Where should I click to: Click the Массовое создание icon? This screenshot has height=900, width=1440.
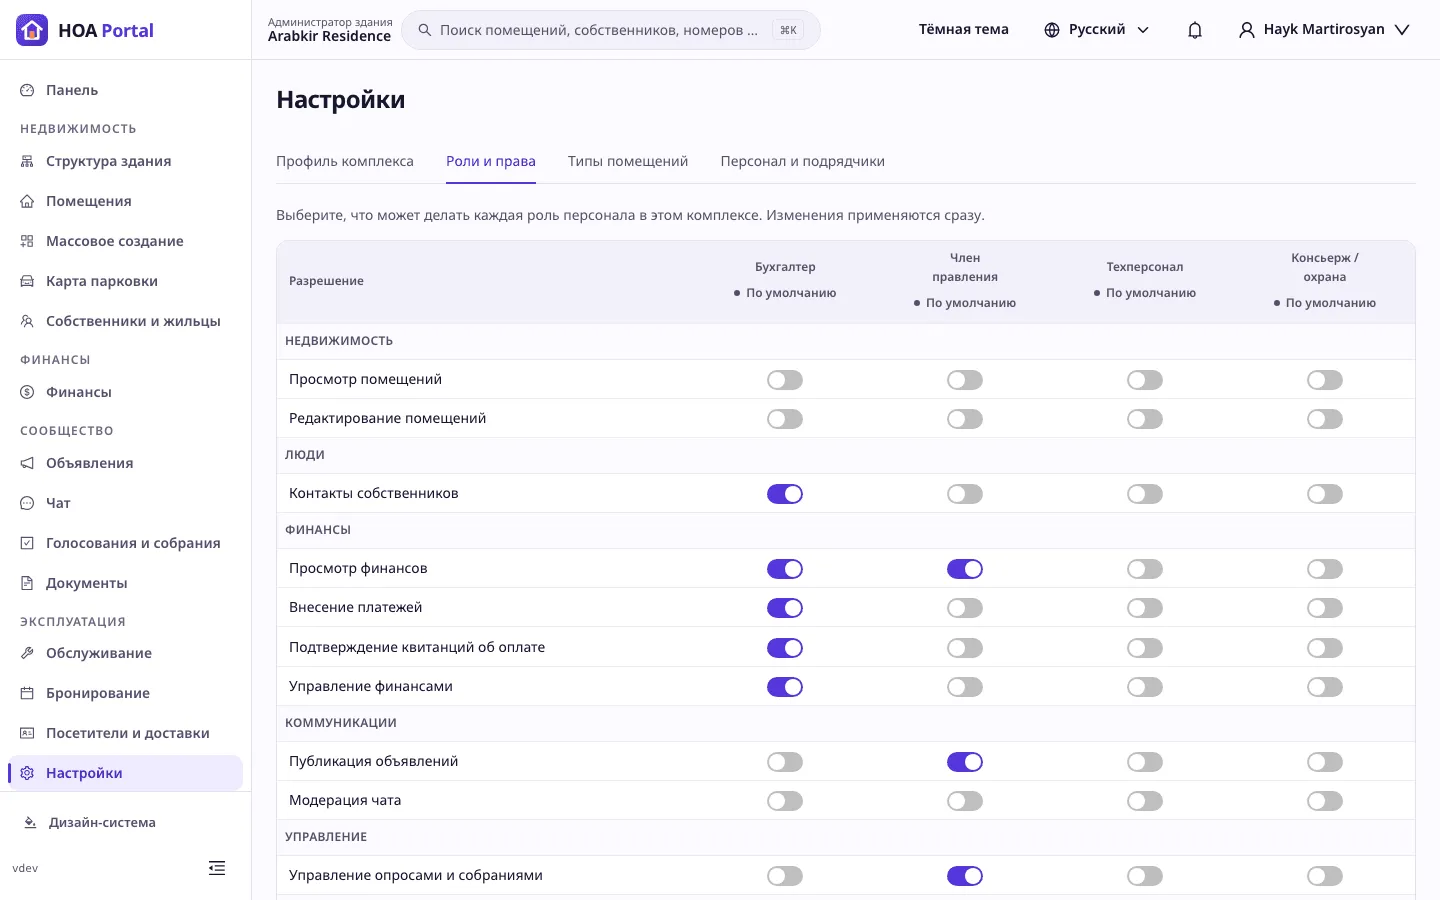pos(27,241)
